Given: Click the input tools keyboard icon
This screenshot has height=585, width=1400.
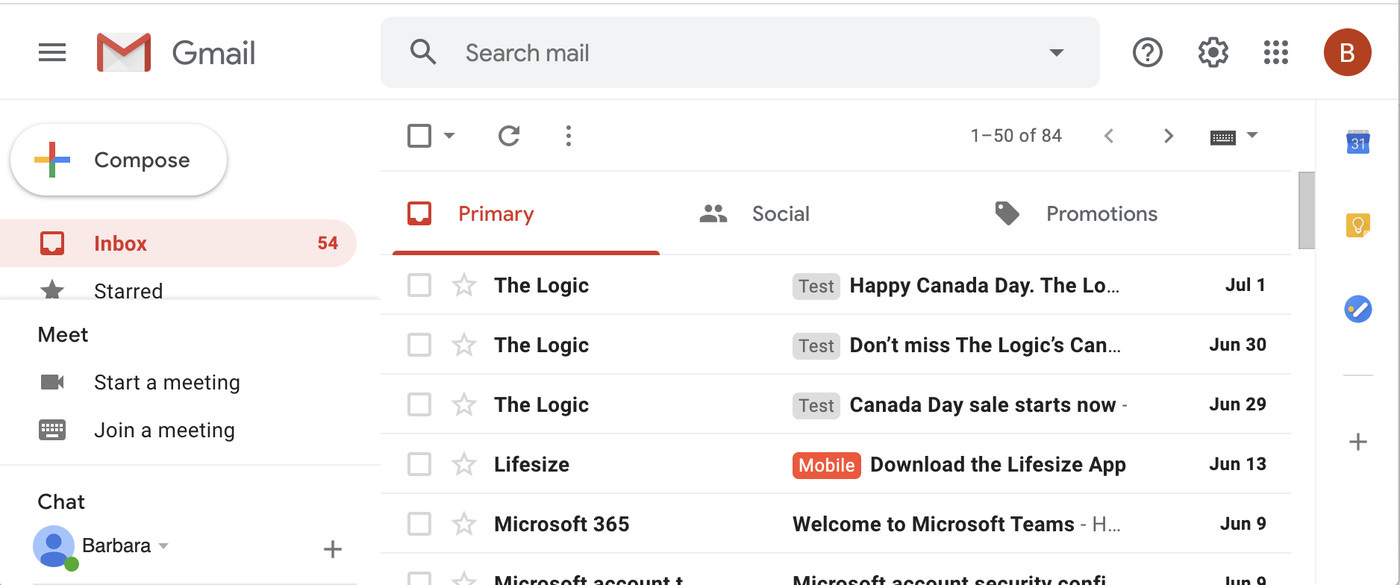Looking at the screenshot, I should point(1223,137).
